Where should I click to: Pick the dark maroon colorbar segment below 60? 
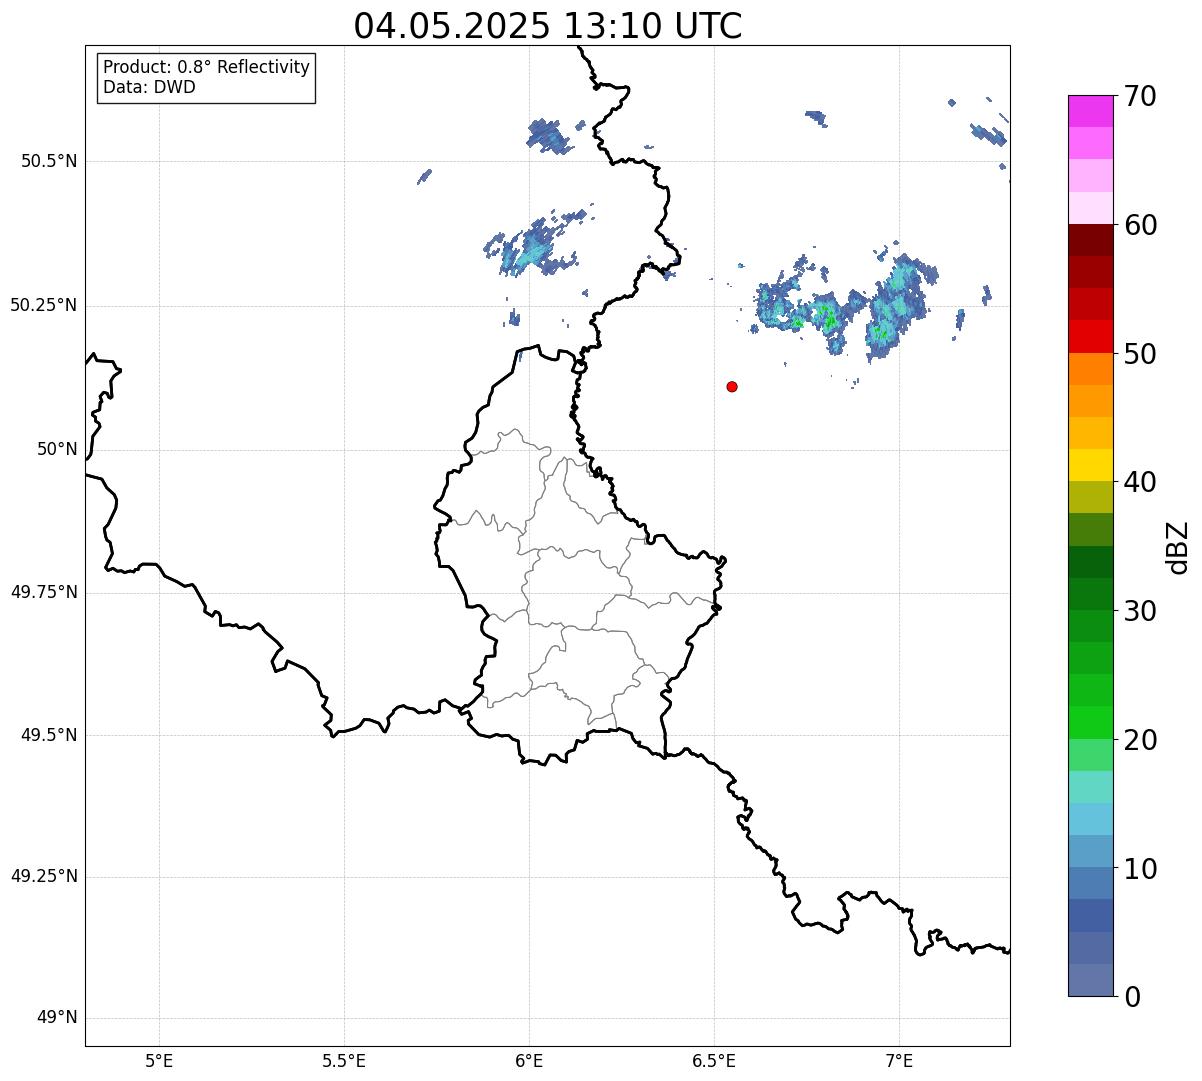pos(1091,240)
